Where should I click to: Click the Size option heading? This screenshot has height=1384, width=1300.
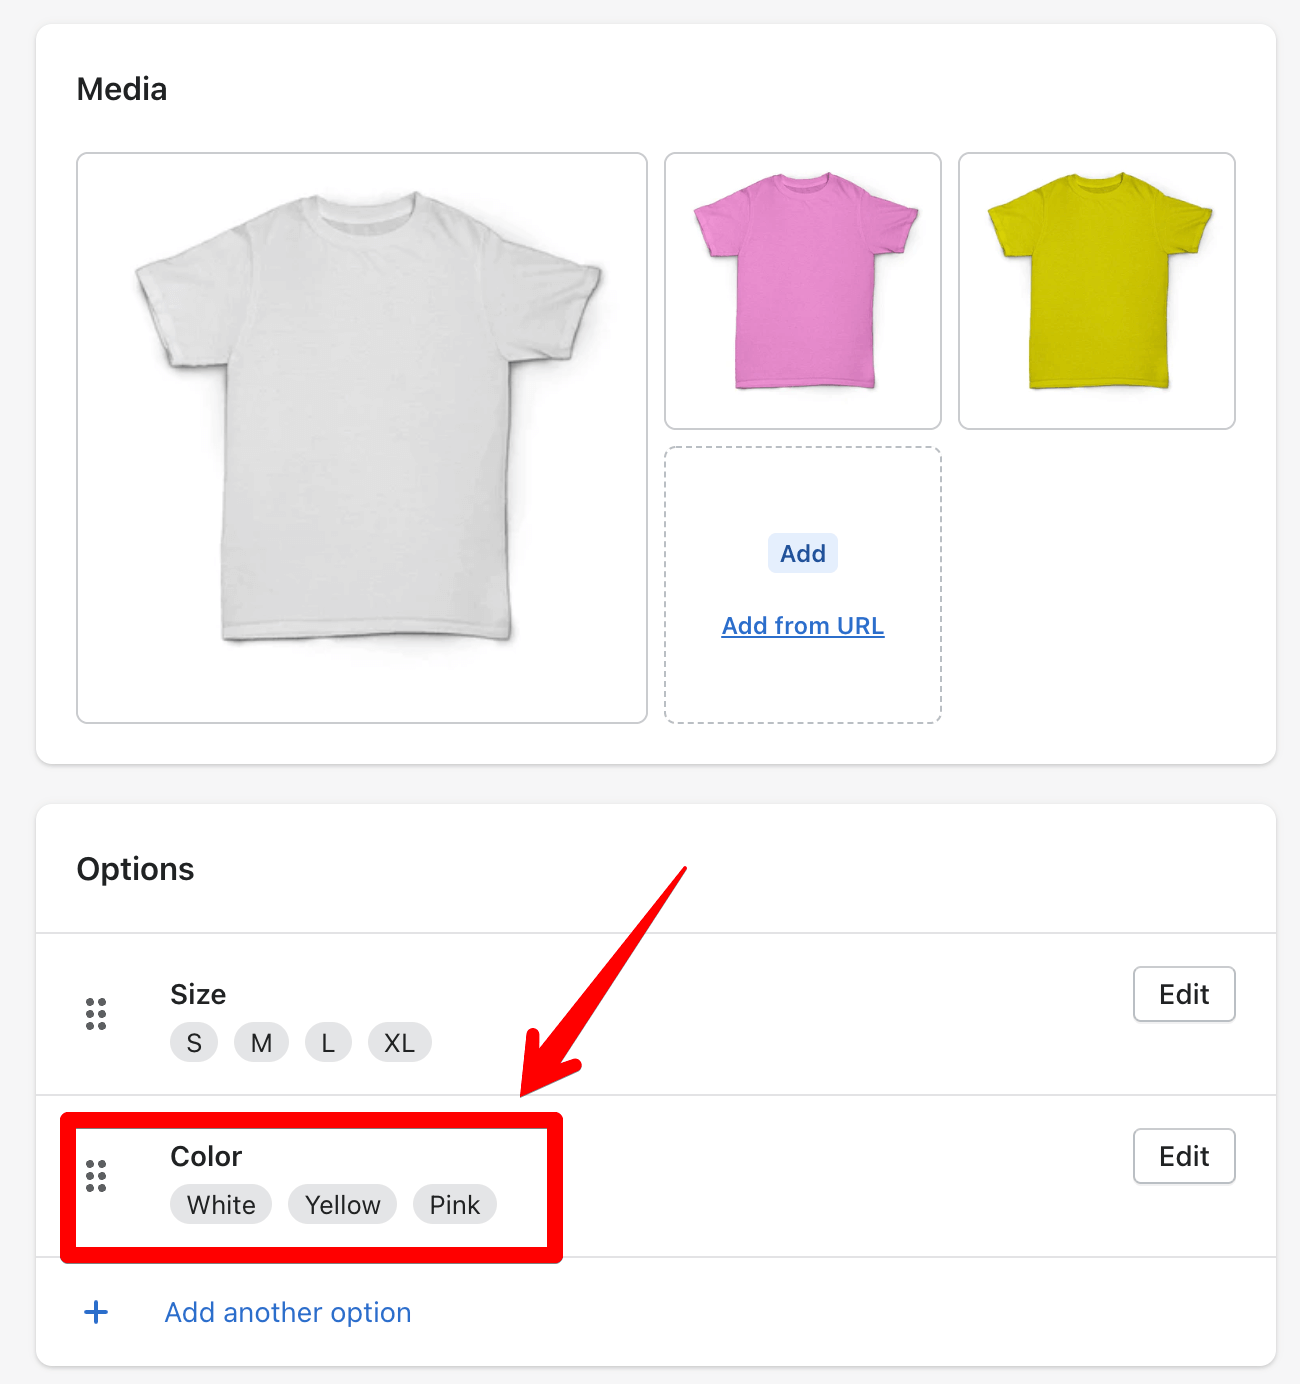(x=198, y=994)
